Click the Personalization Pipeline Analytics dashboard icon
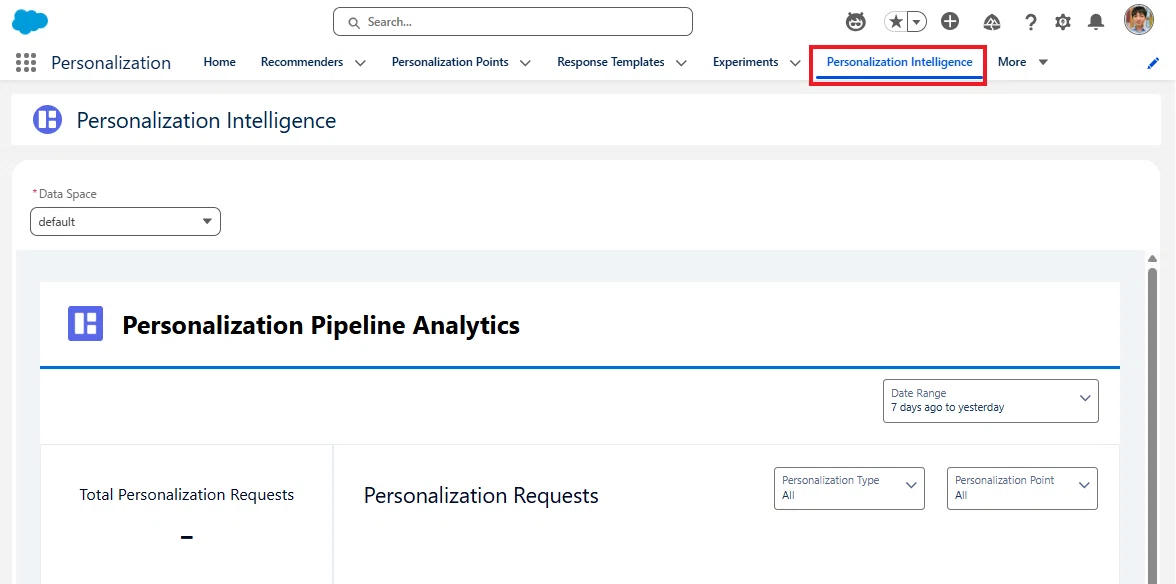The width and height of the screenshot is (1176, 584). 86,324
